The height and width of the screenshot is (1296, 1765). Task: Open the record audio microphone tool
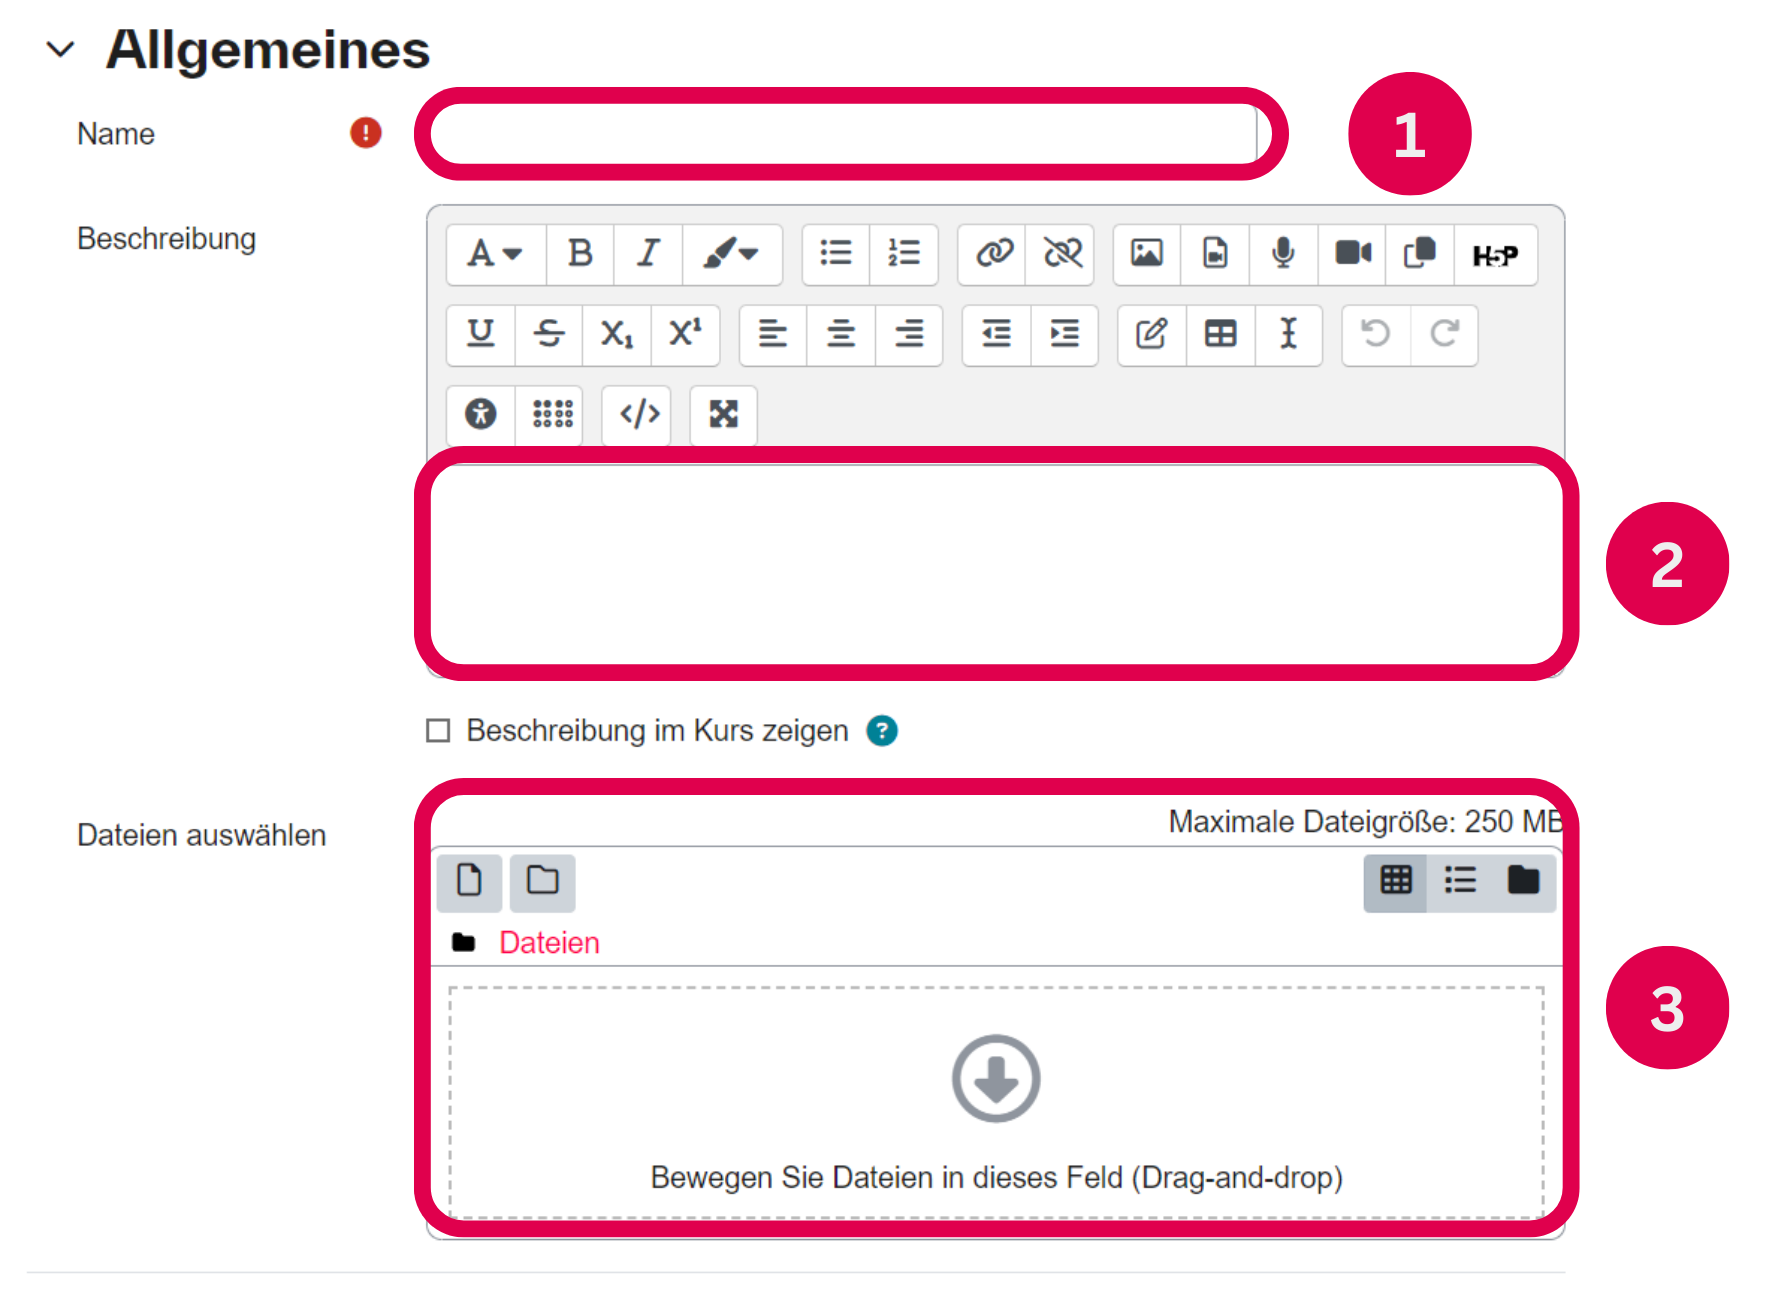pos(1283,254)
